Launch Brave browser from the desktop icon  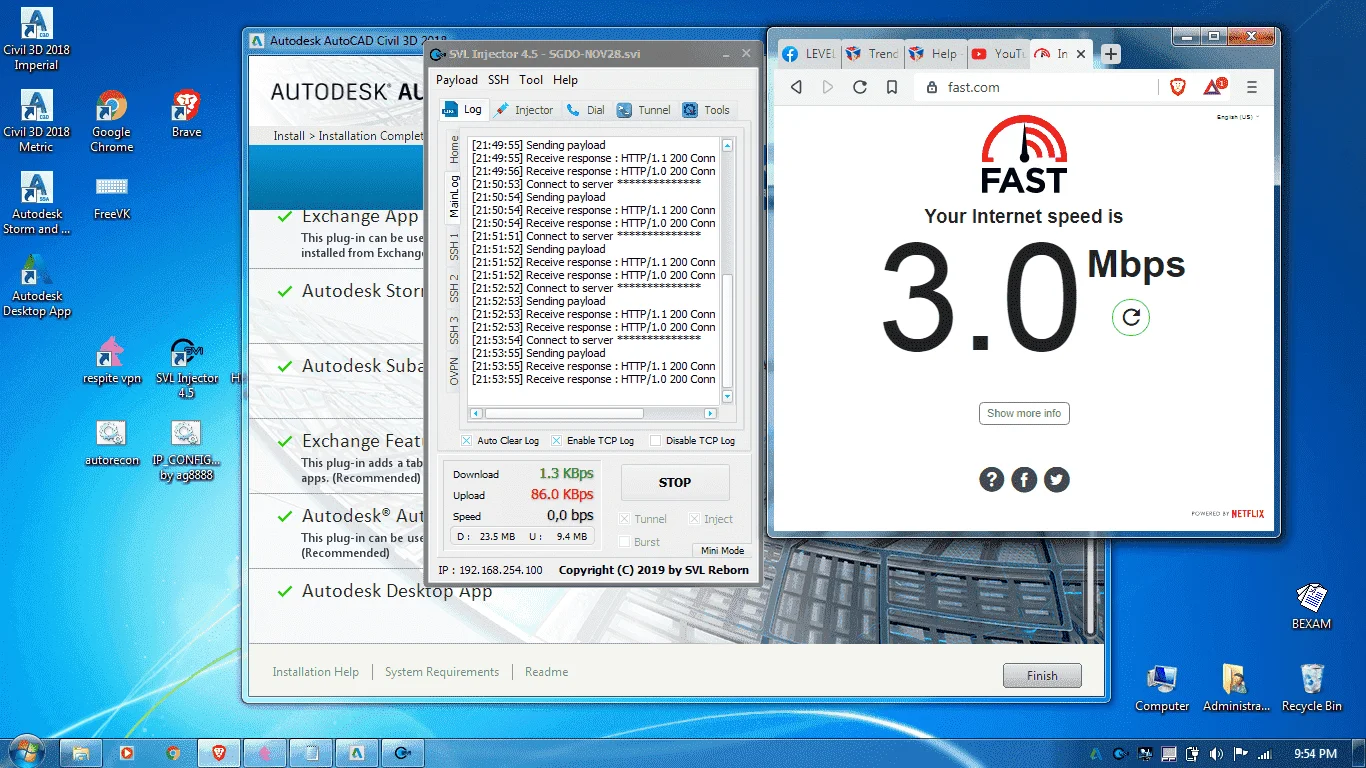186,114
